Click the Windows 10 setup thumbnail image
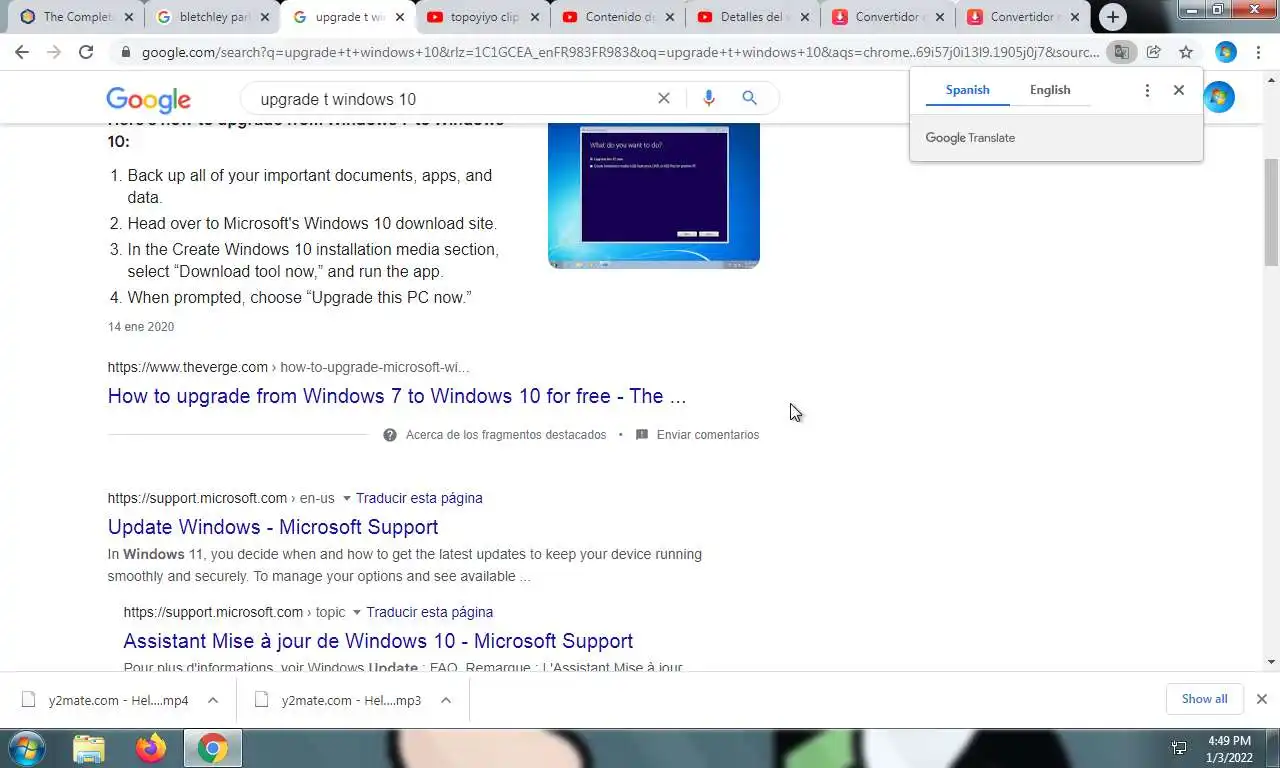 click(654, 195)
